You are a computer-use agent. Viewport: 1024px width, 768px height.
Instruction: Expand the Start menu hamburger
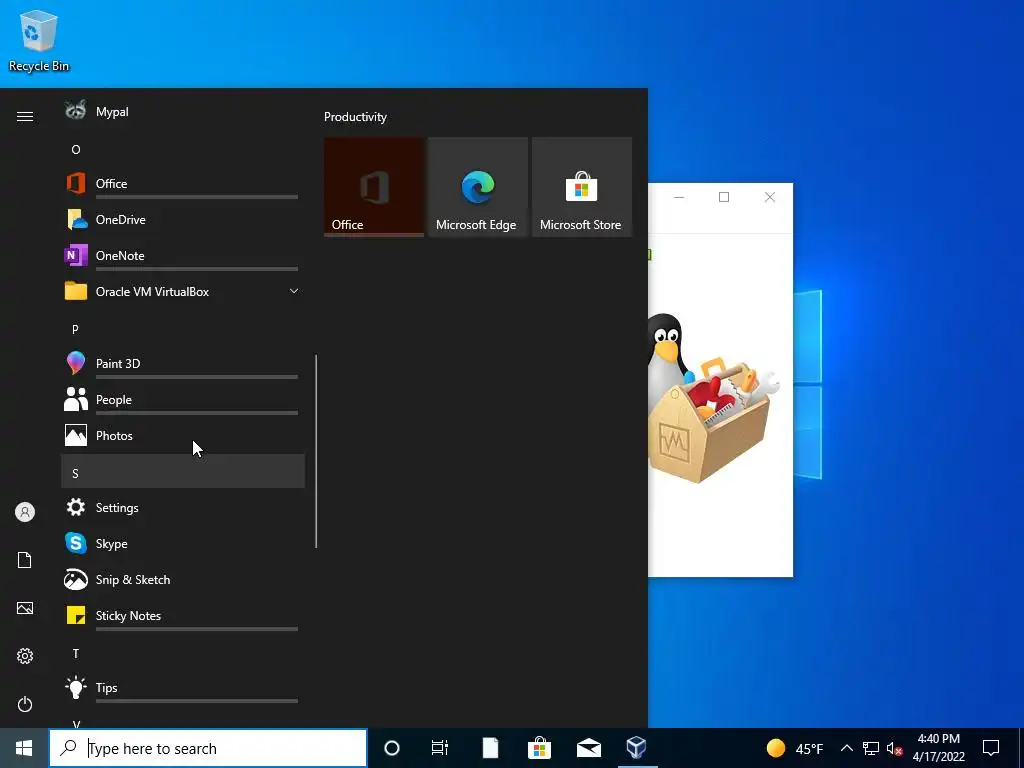(25, 116)
